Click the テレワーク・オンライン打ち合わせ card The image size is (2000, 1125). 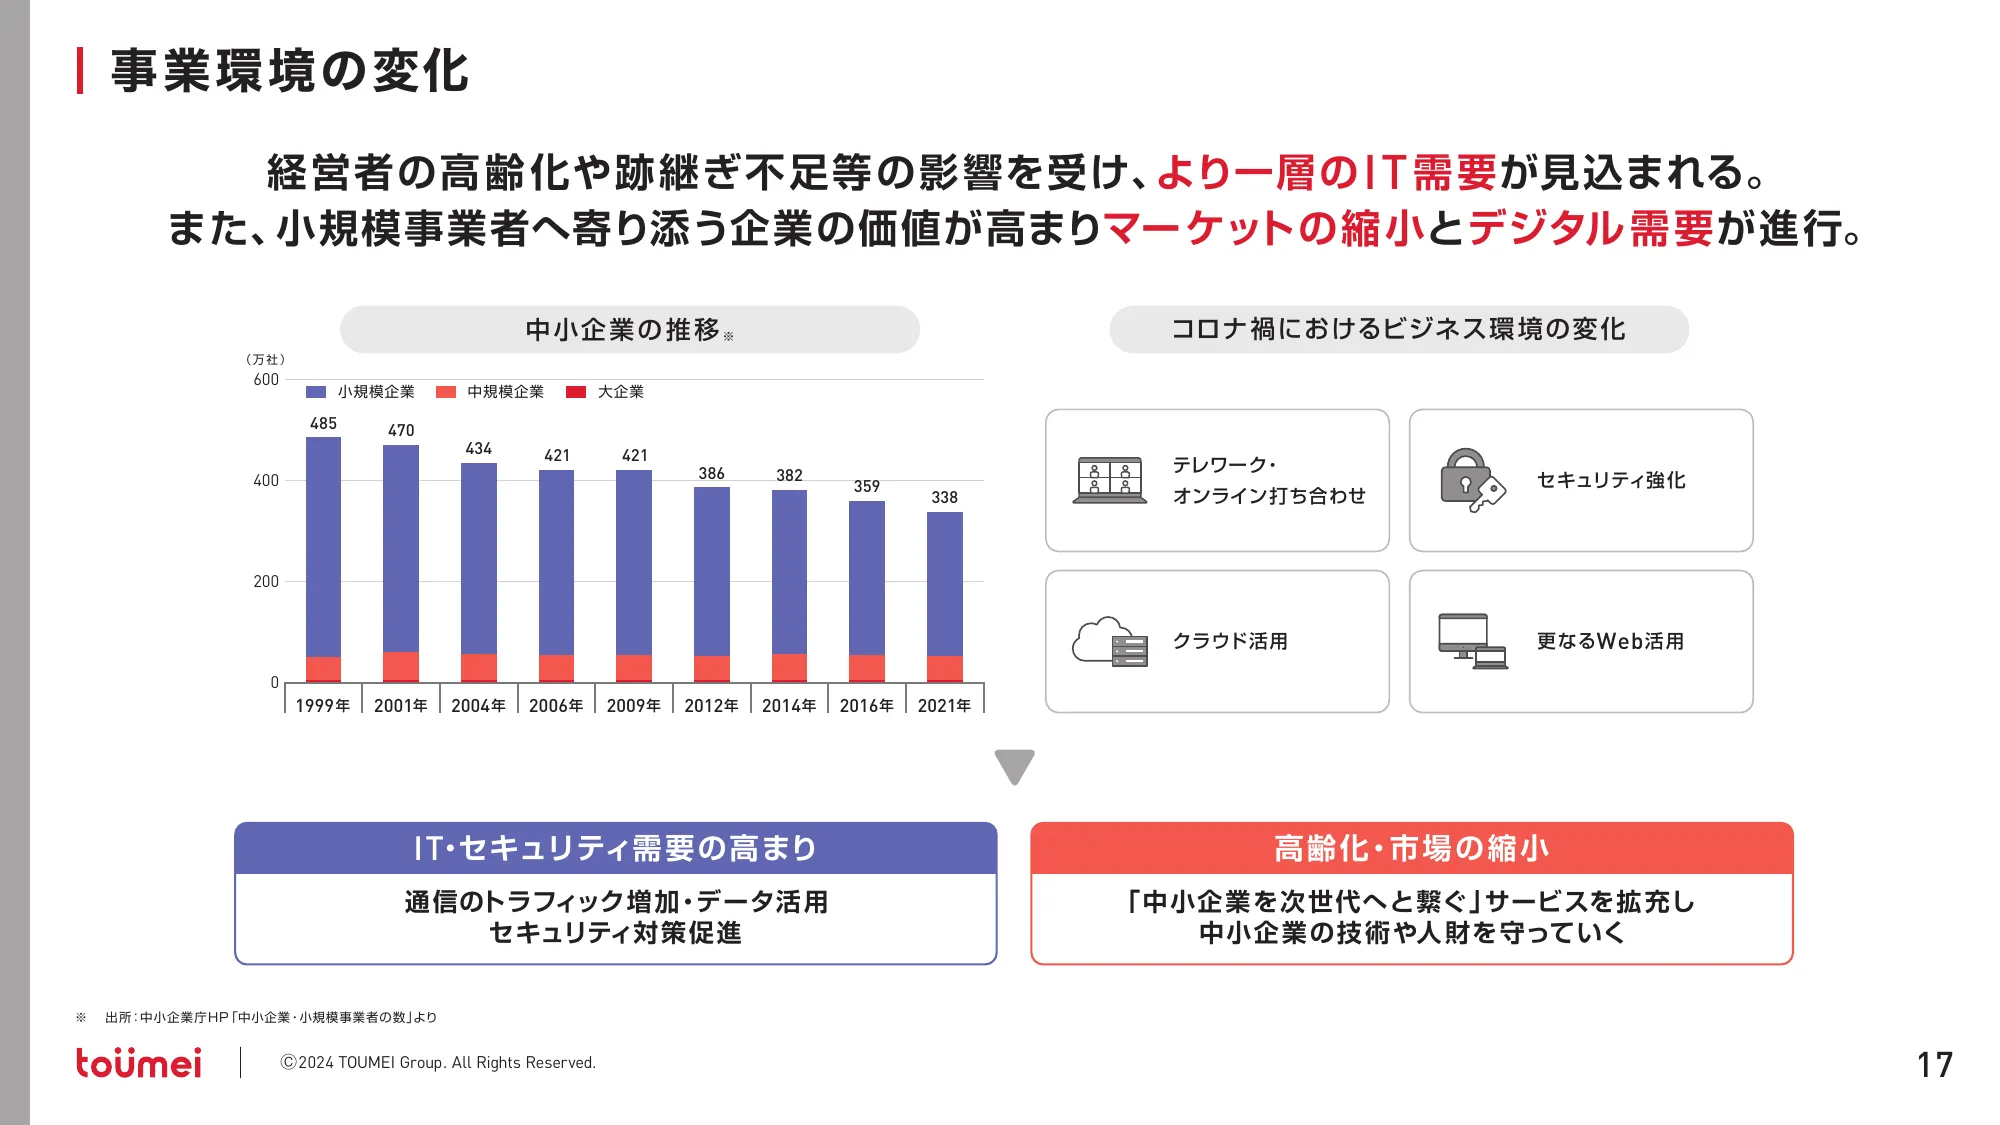(x=1217, y=480)
